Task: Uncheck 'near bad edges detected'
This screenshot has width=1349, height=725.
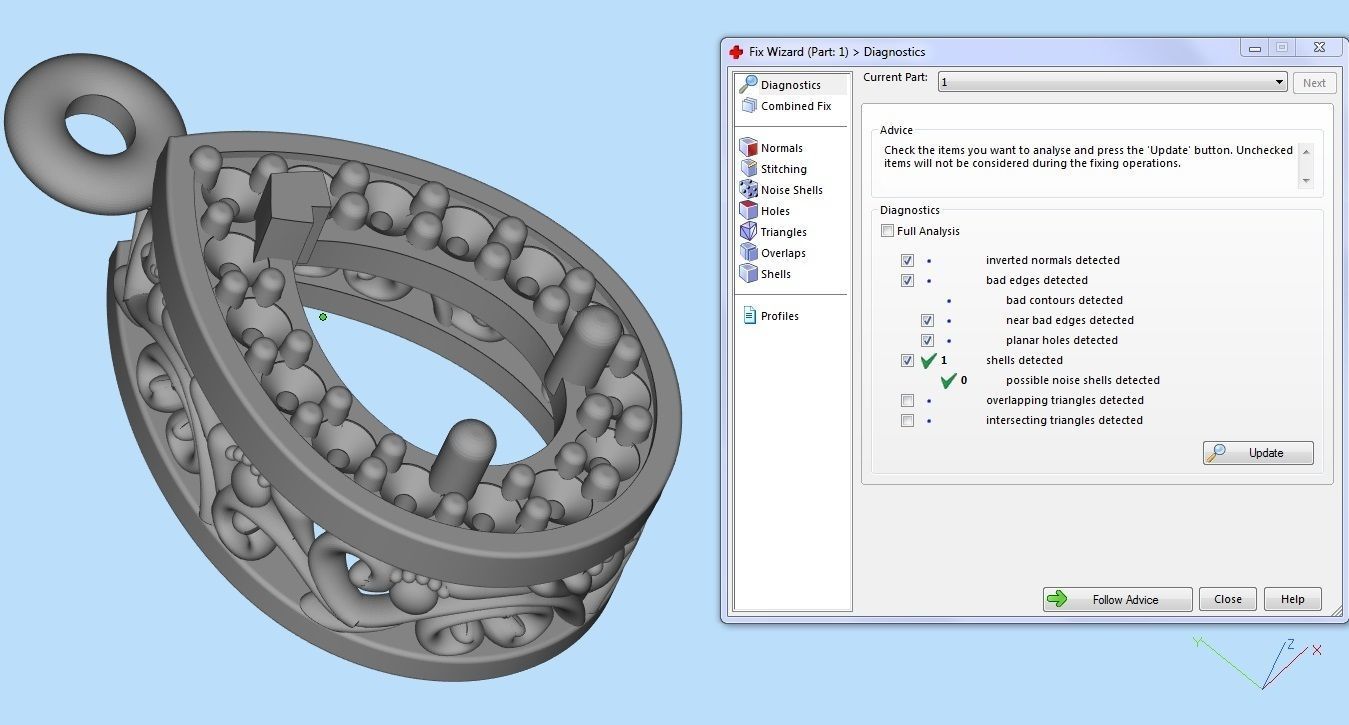Action: 927,320
